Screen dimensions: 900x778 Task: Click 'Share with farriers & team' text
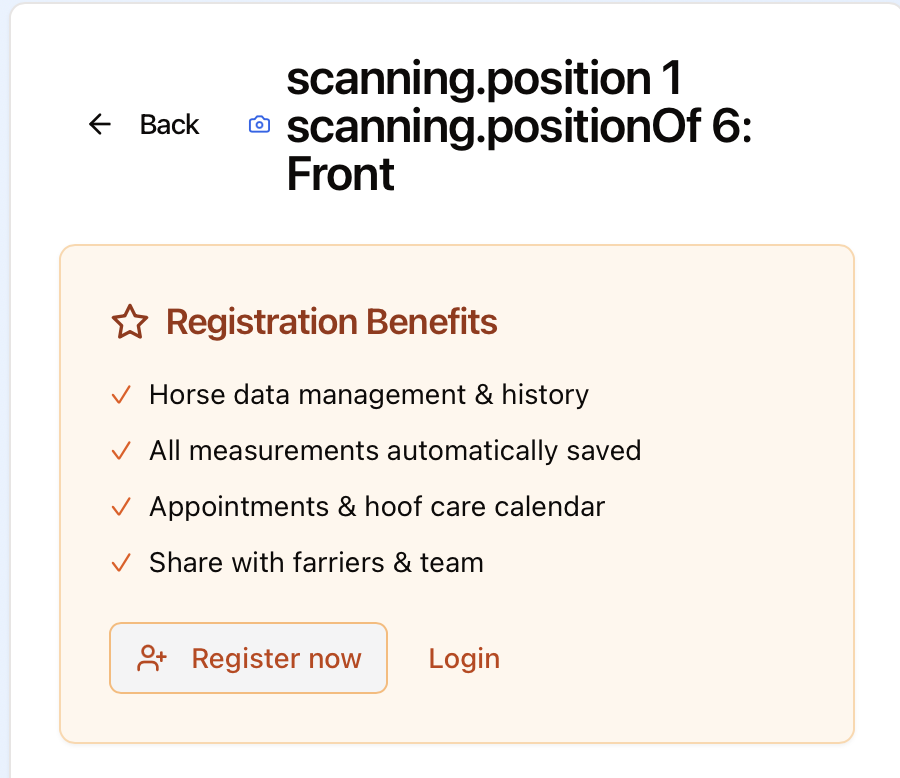pos(316,563)
